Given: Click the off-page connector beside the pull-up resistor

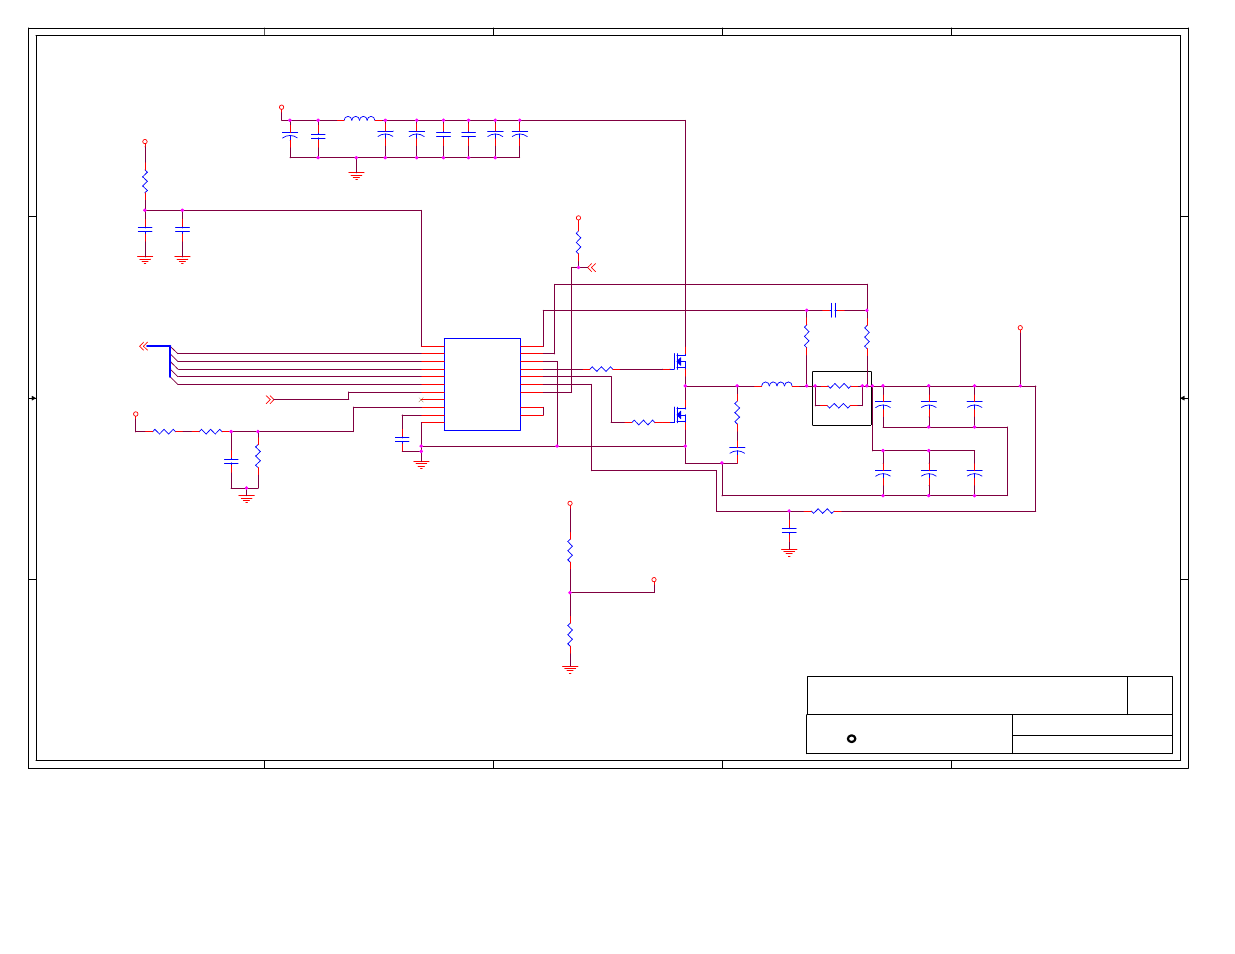Looking at the screenshot, I should point(591,267).
